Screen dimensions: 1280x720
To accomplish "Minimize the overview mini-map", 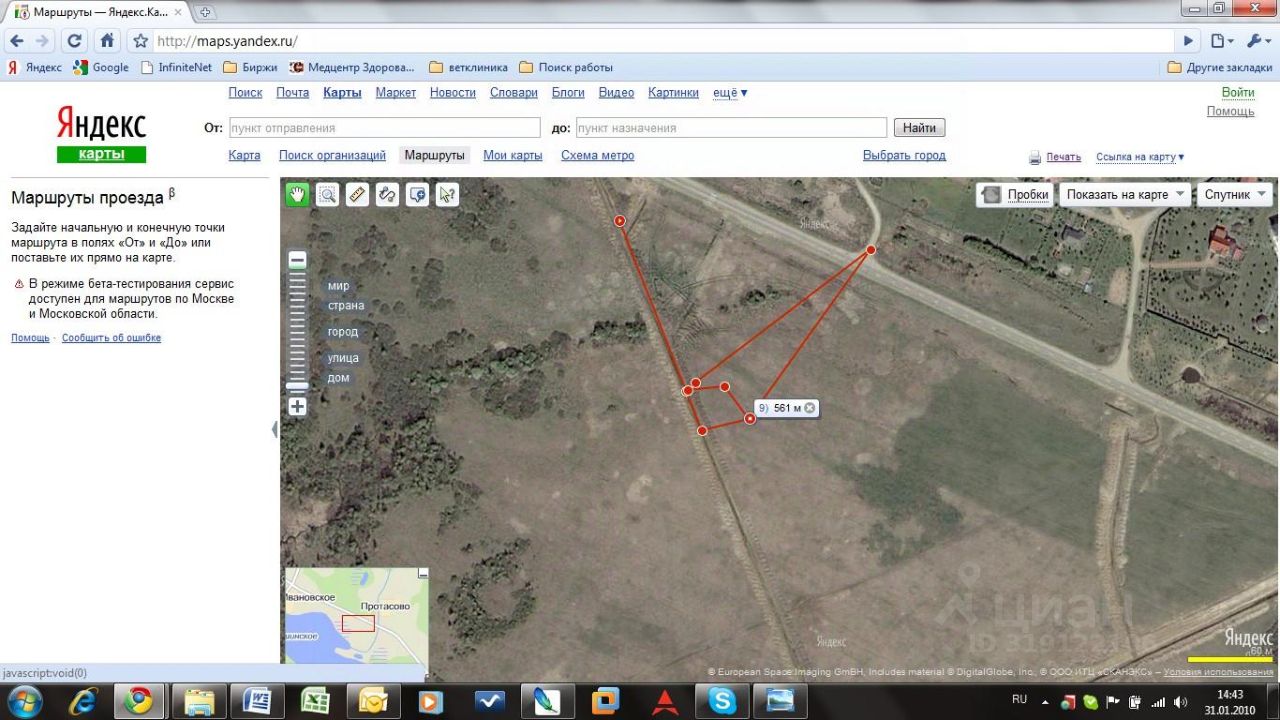I will 423,574.
